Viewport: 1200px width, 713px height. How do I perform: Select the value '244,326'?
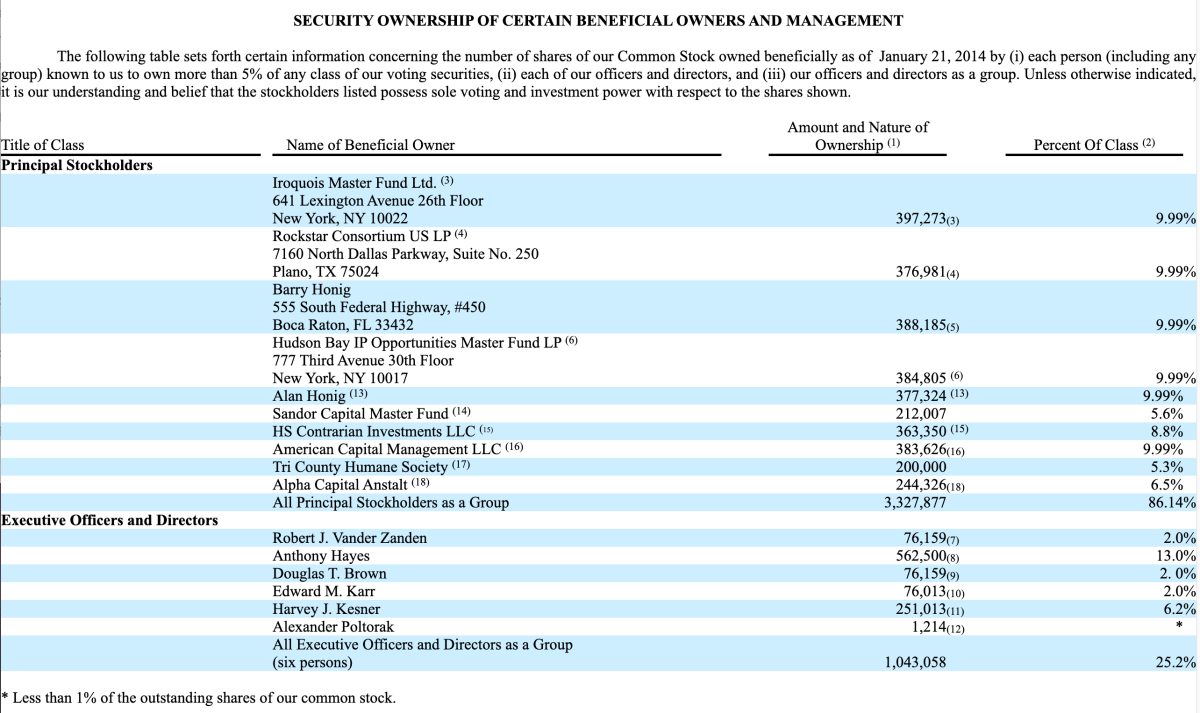click(x=921, y=485)
